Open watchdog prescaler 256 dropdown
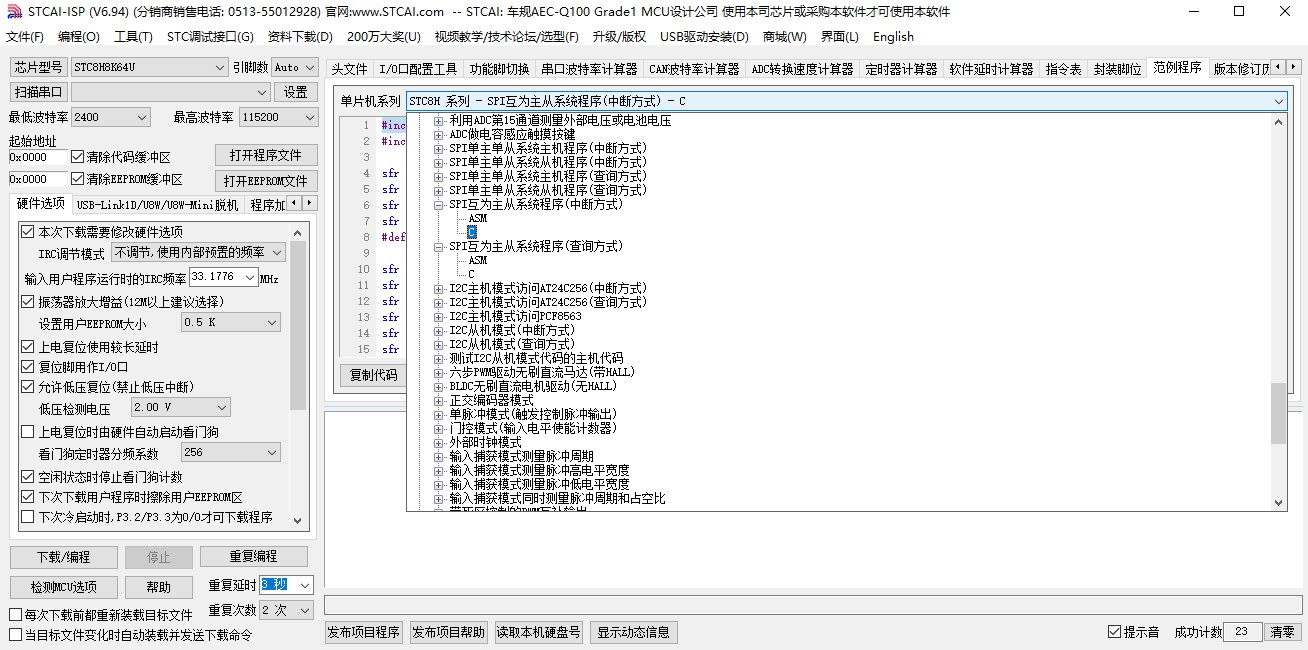Image resolution: width=1308 pixels, height=650 pixels. pos(230,453)
